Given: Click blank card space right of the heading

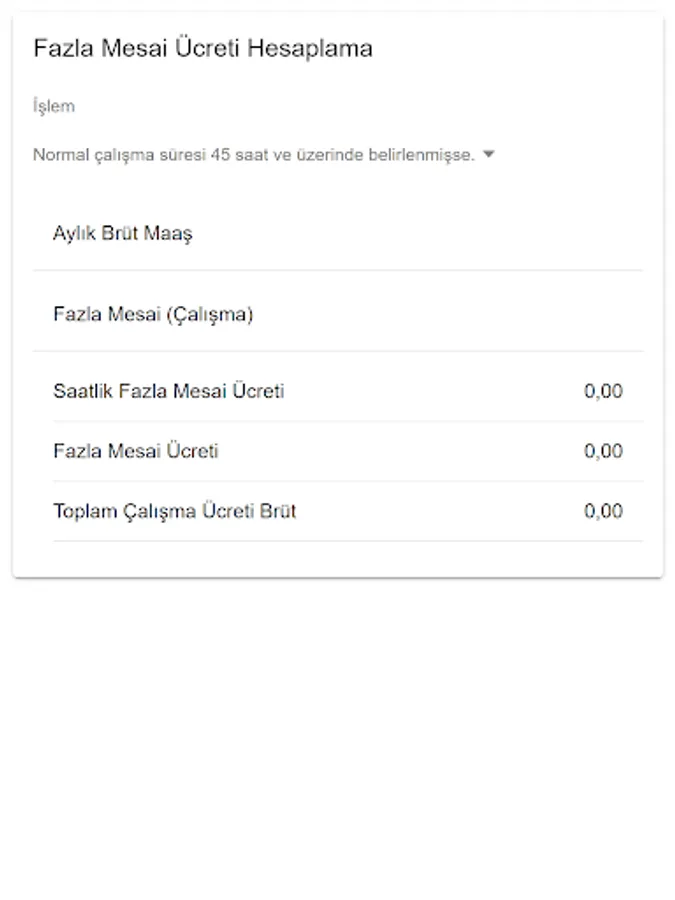Looking at the screenshot, I should pyautogui.click(x=520, y=49).
